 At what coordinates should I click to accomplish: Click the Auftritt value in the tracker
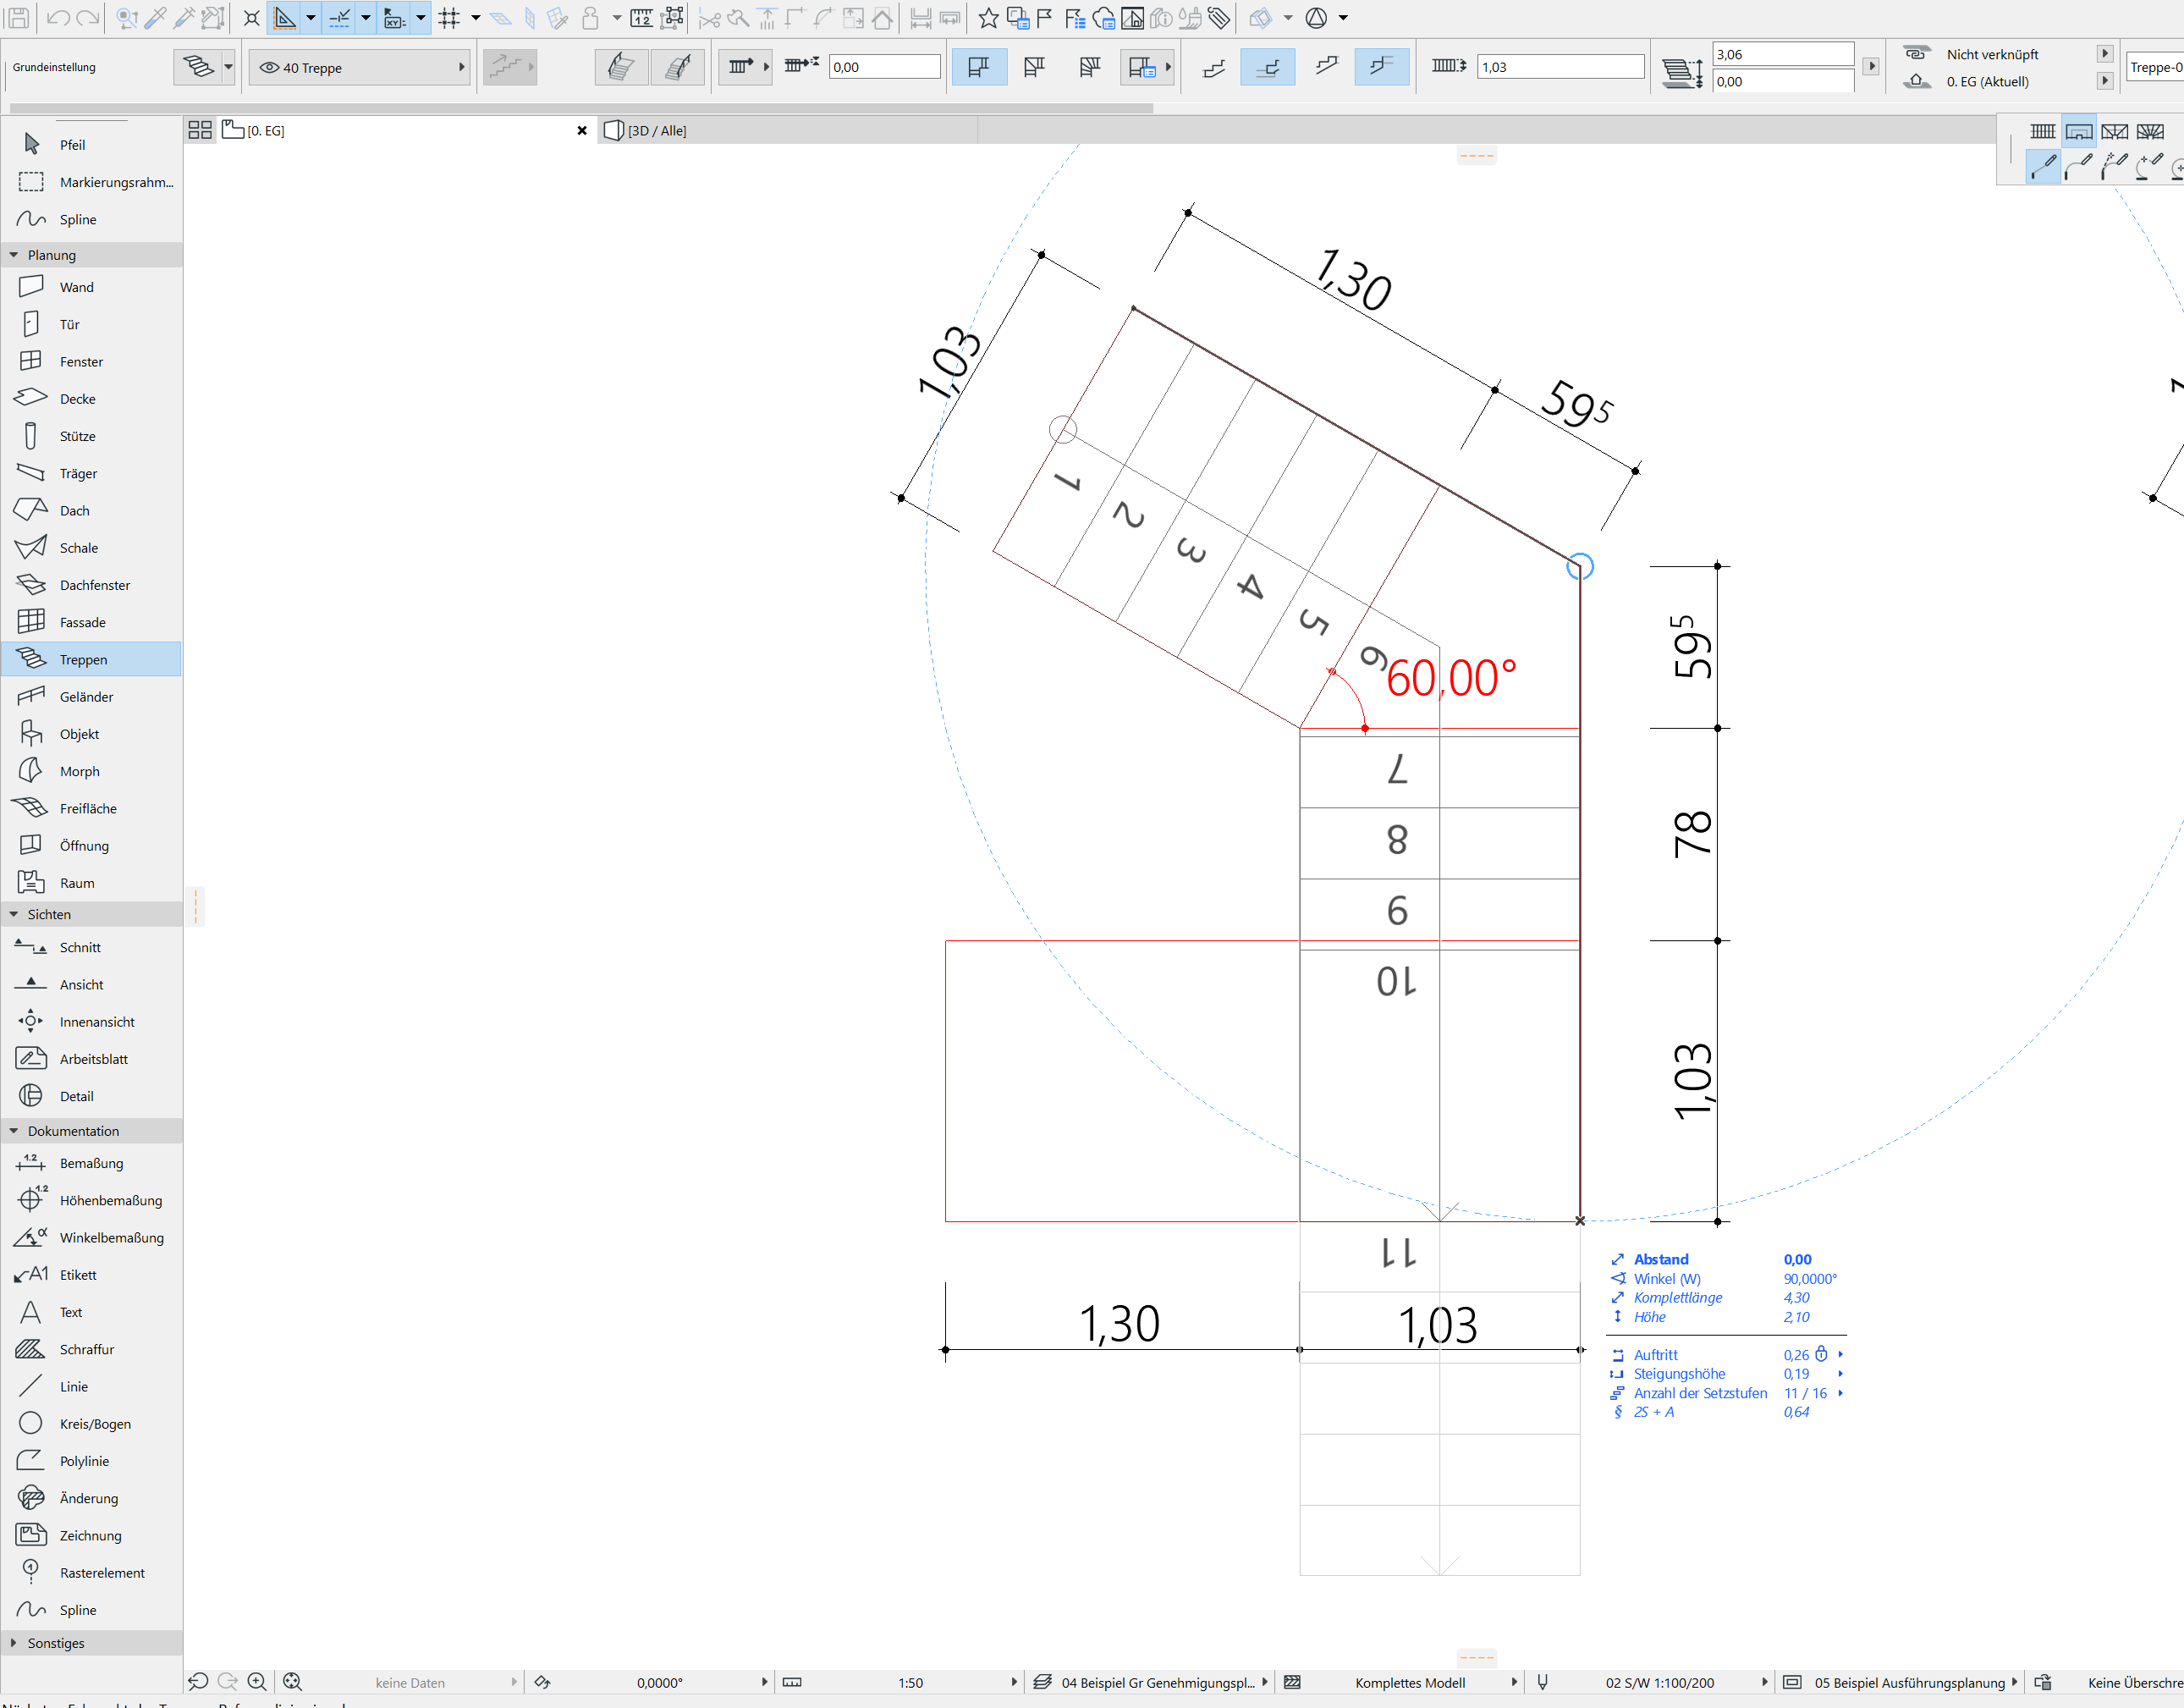(1796, 1355)
